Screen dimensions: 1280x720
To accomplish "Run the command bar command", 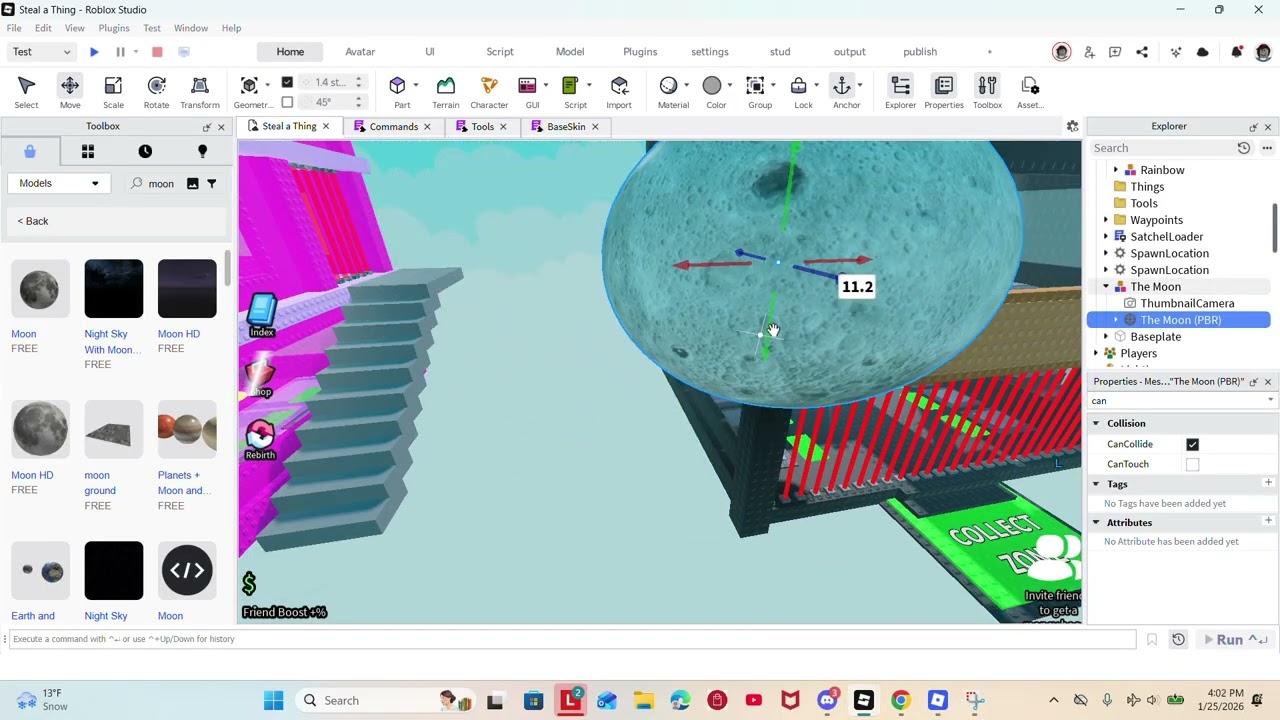I will pos(1236,640).
